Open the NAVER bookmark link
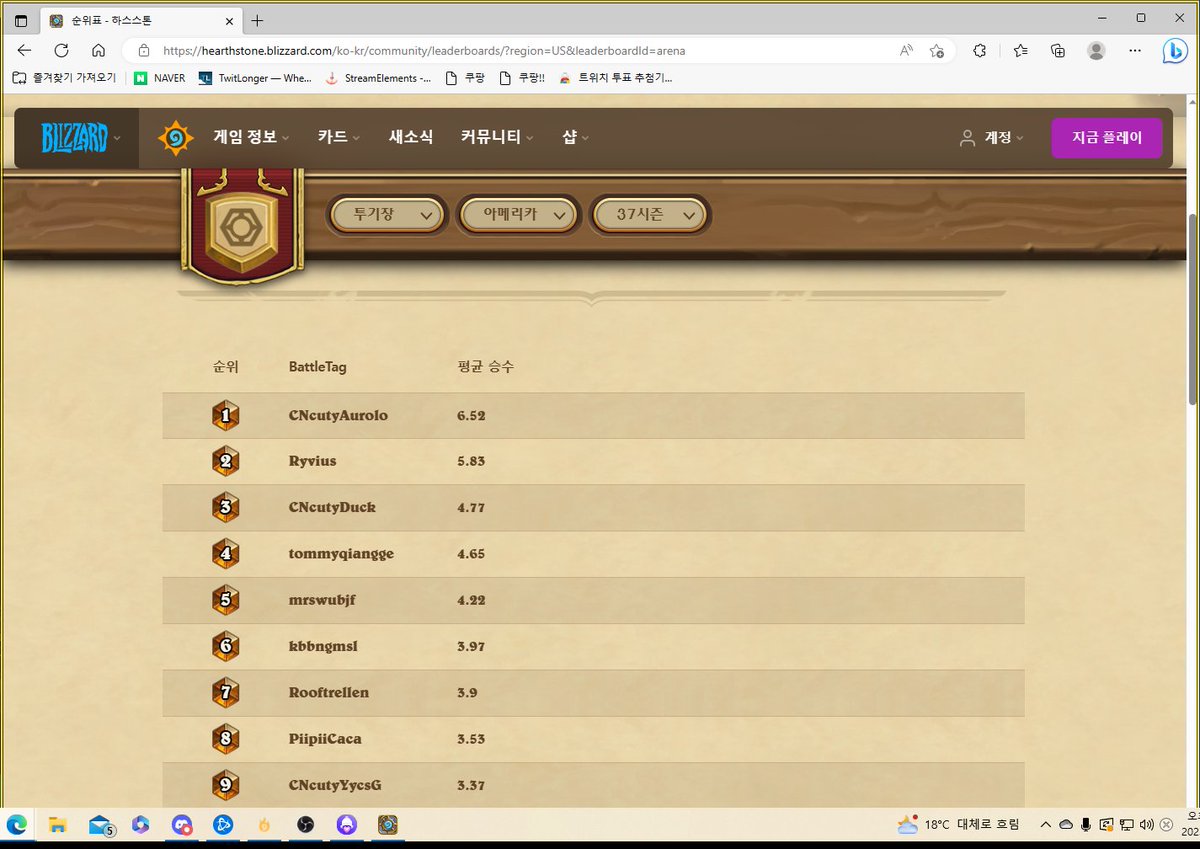This screenshot has height=849, width=1200. tap(158, 77)
